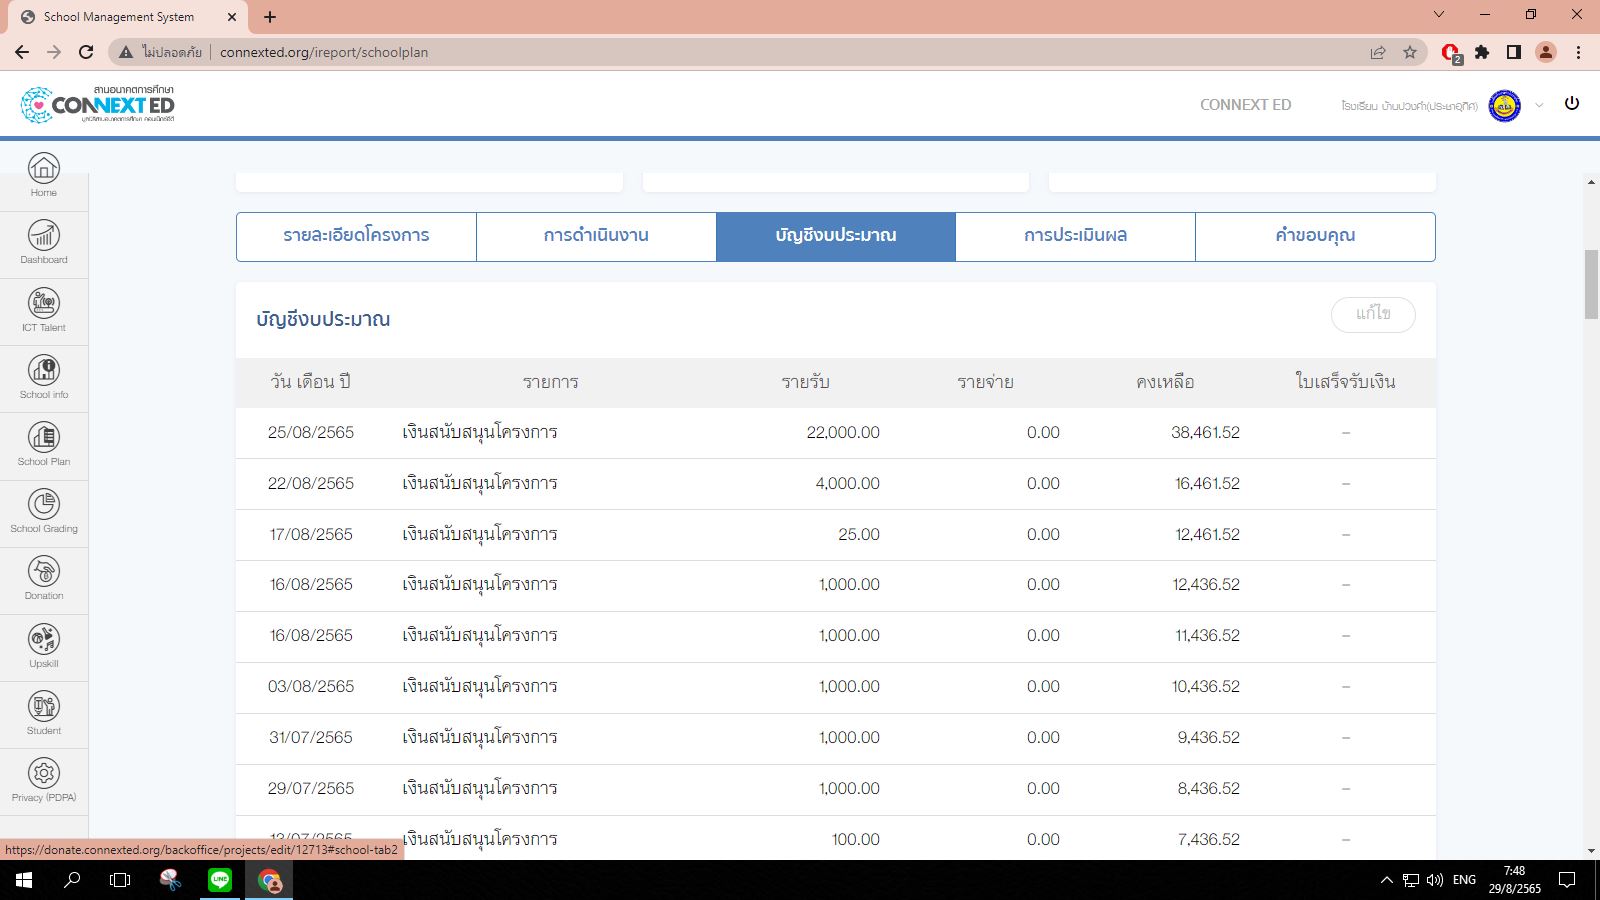
Task: Open School info in sidebar
Action: [x=44, y=376]
